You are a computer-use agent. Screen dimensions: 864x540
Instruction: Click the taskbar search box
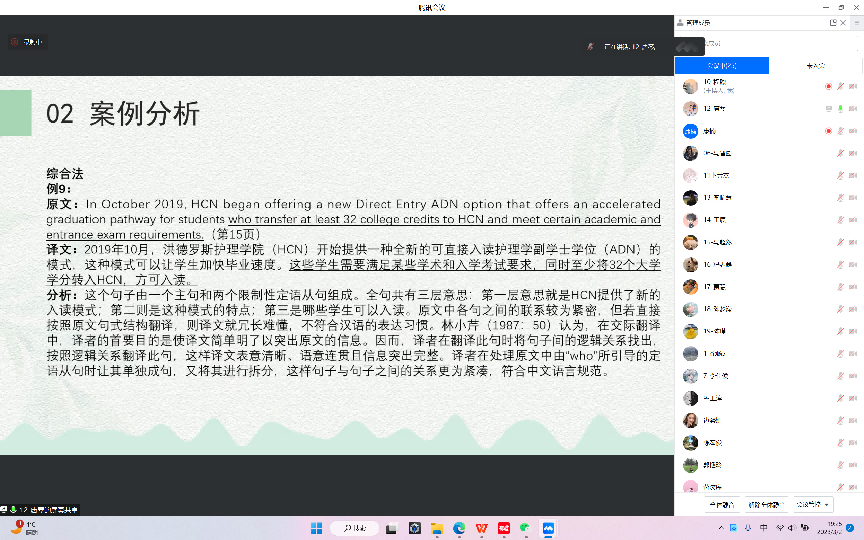(355, 527)
